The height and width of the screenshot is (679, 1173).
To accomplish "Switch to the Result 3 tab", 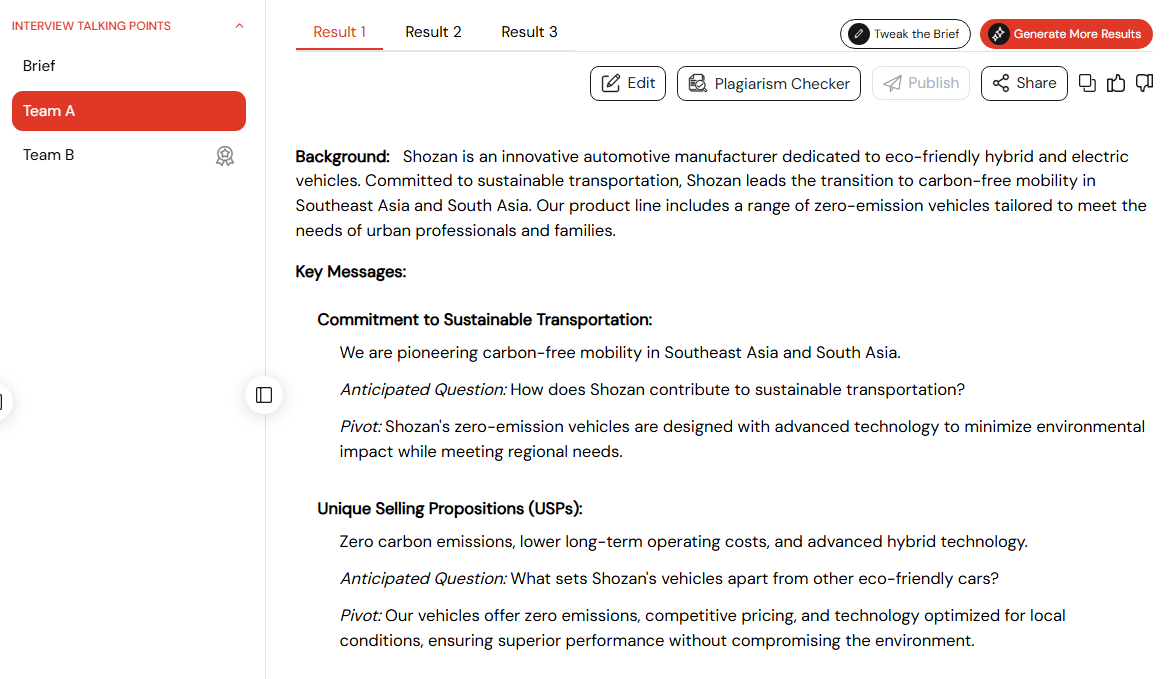I will 529,32.
